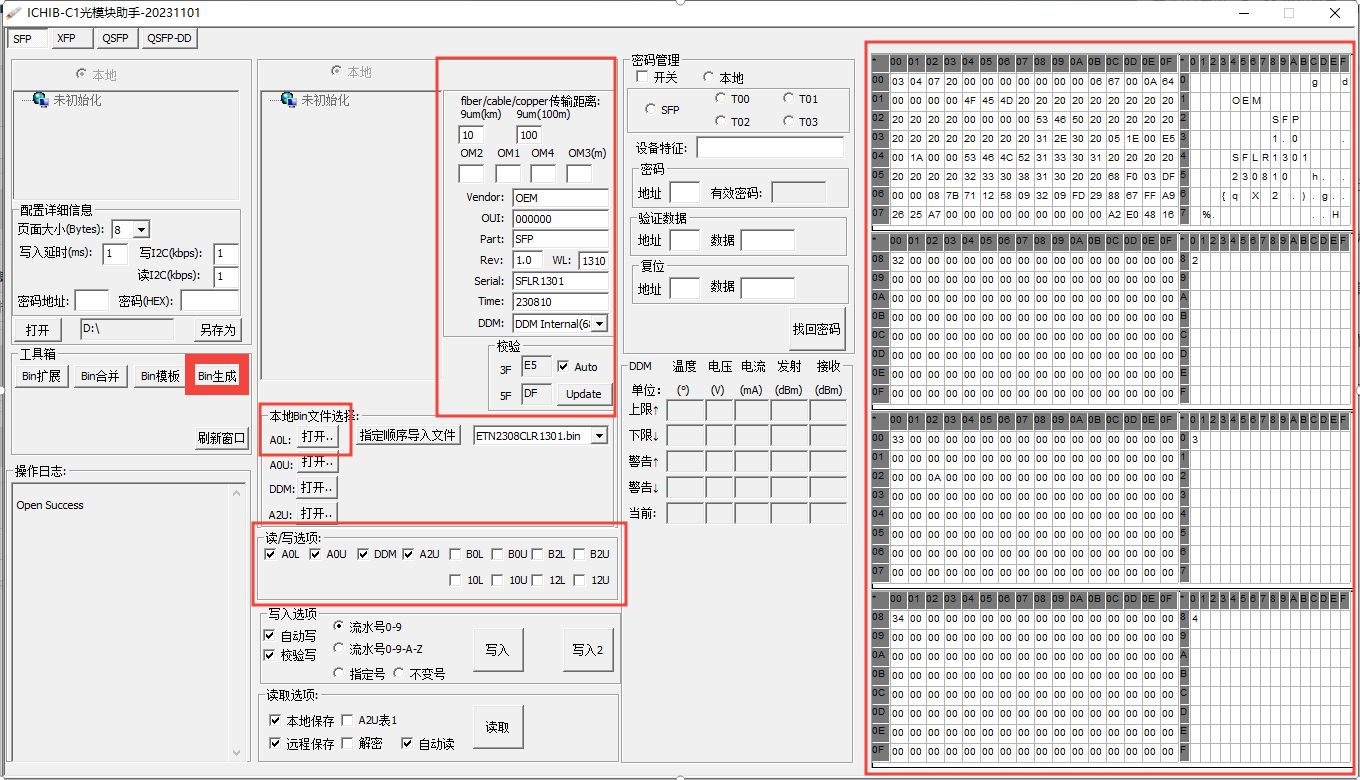1360x780 pixels.
Task: Click the 找回密码 button
Action: [x=818, y=328]
